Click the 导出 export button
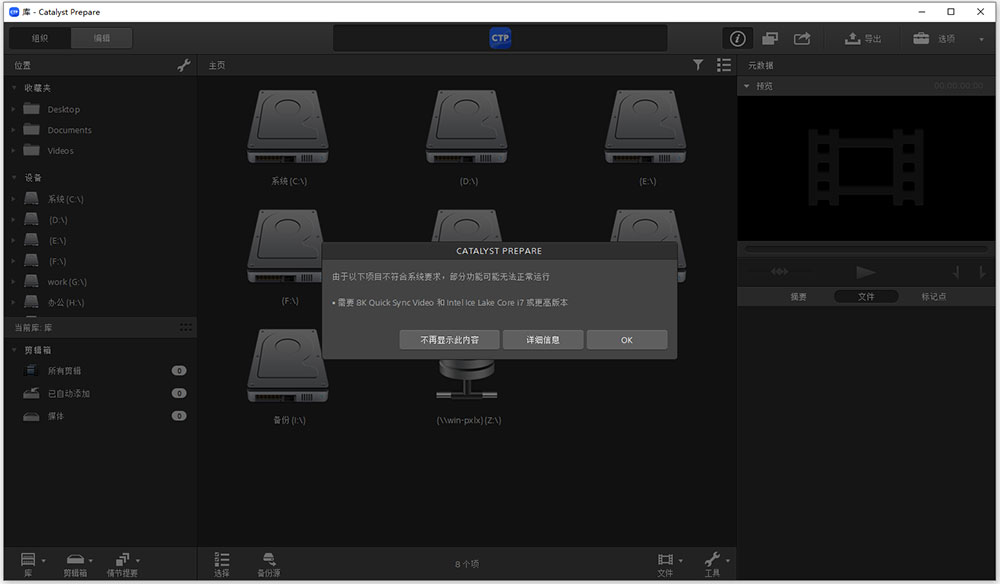 click(x=863, y=39)
